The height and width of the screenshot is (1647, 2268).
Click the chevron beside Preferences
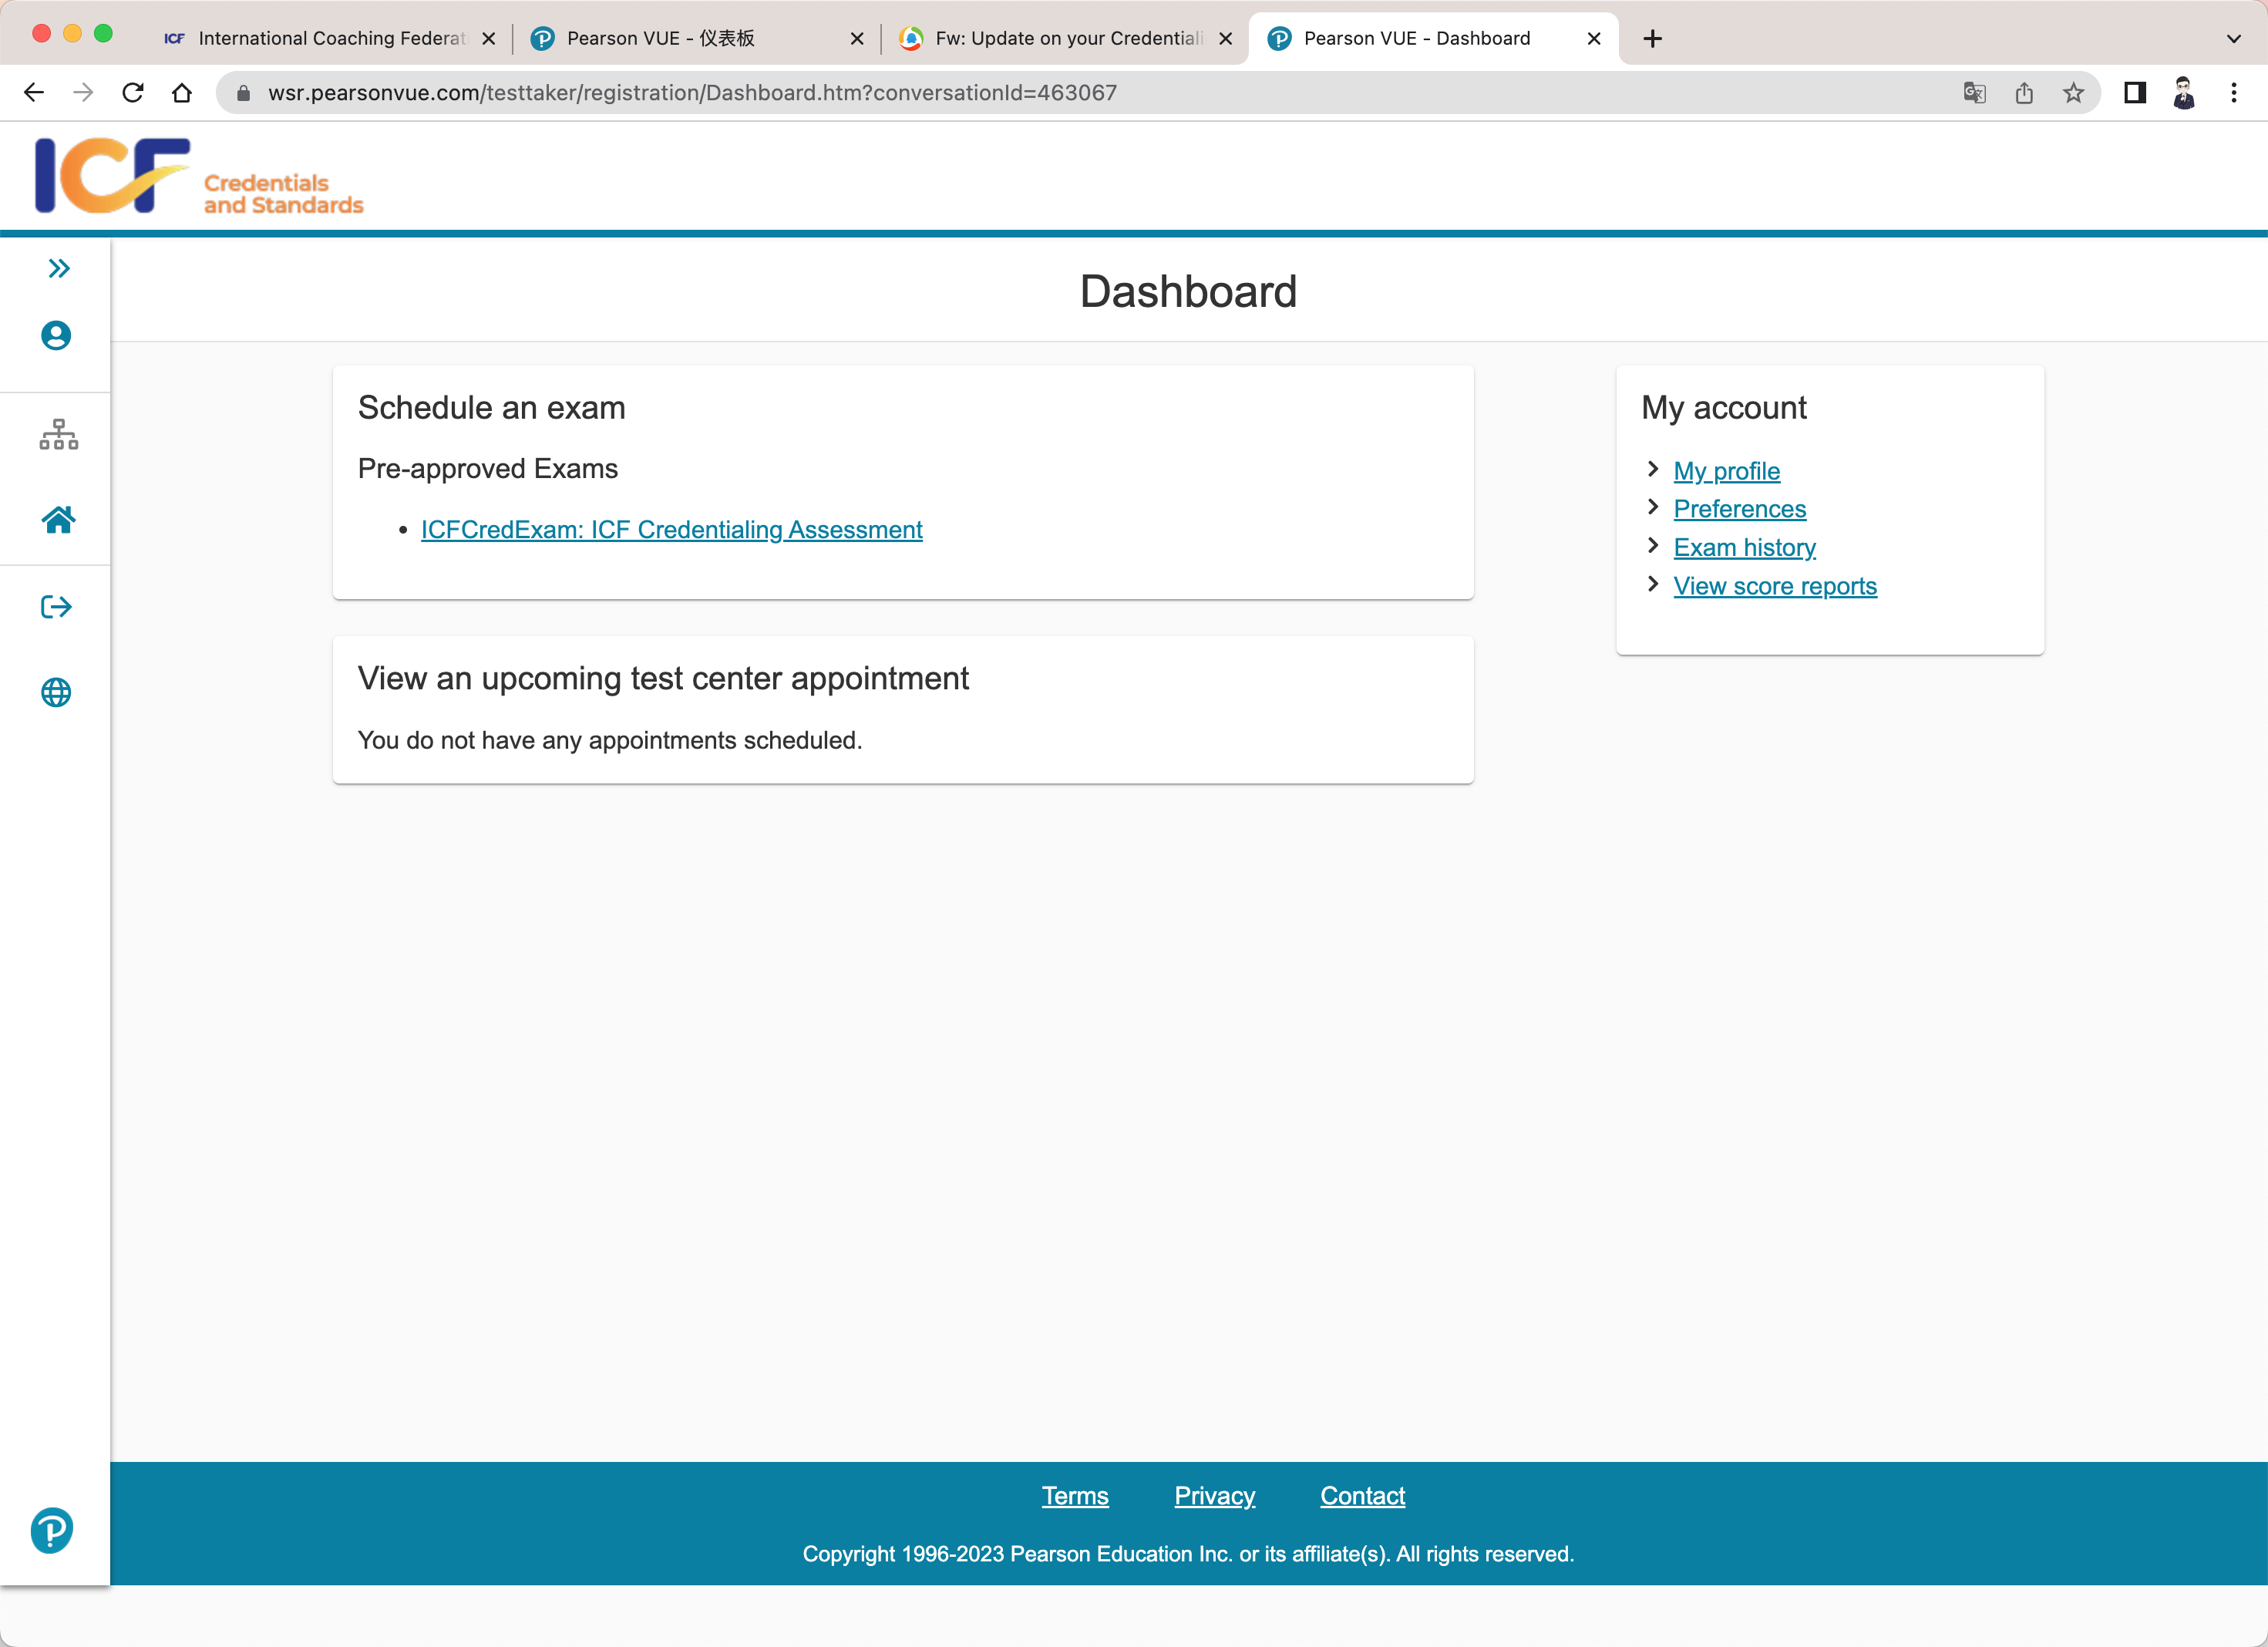coord(1653,507)
